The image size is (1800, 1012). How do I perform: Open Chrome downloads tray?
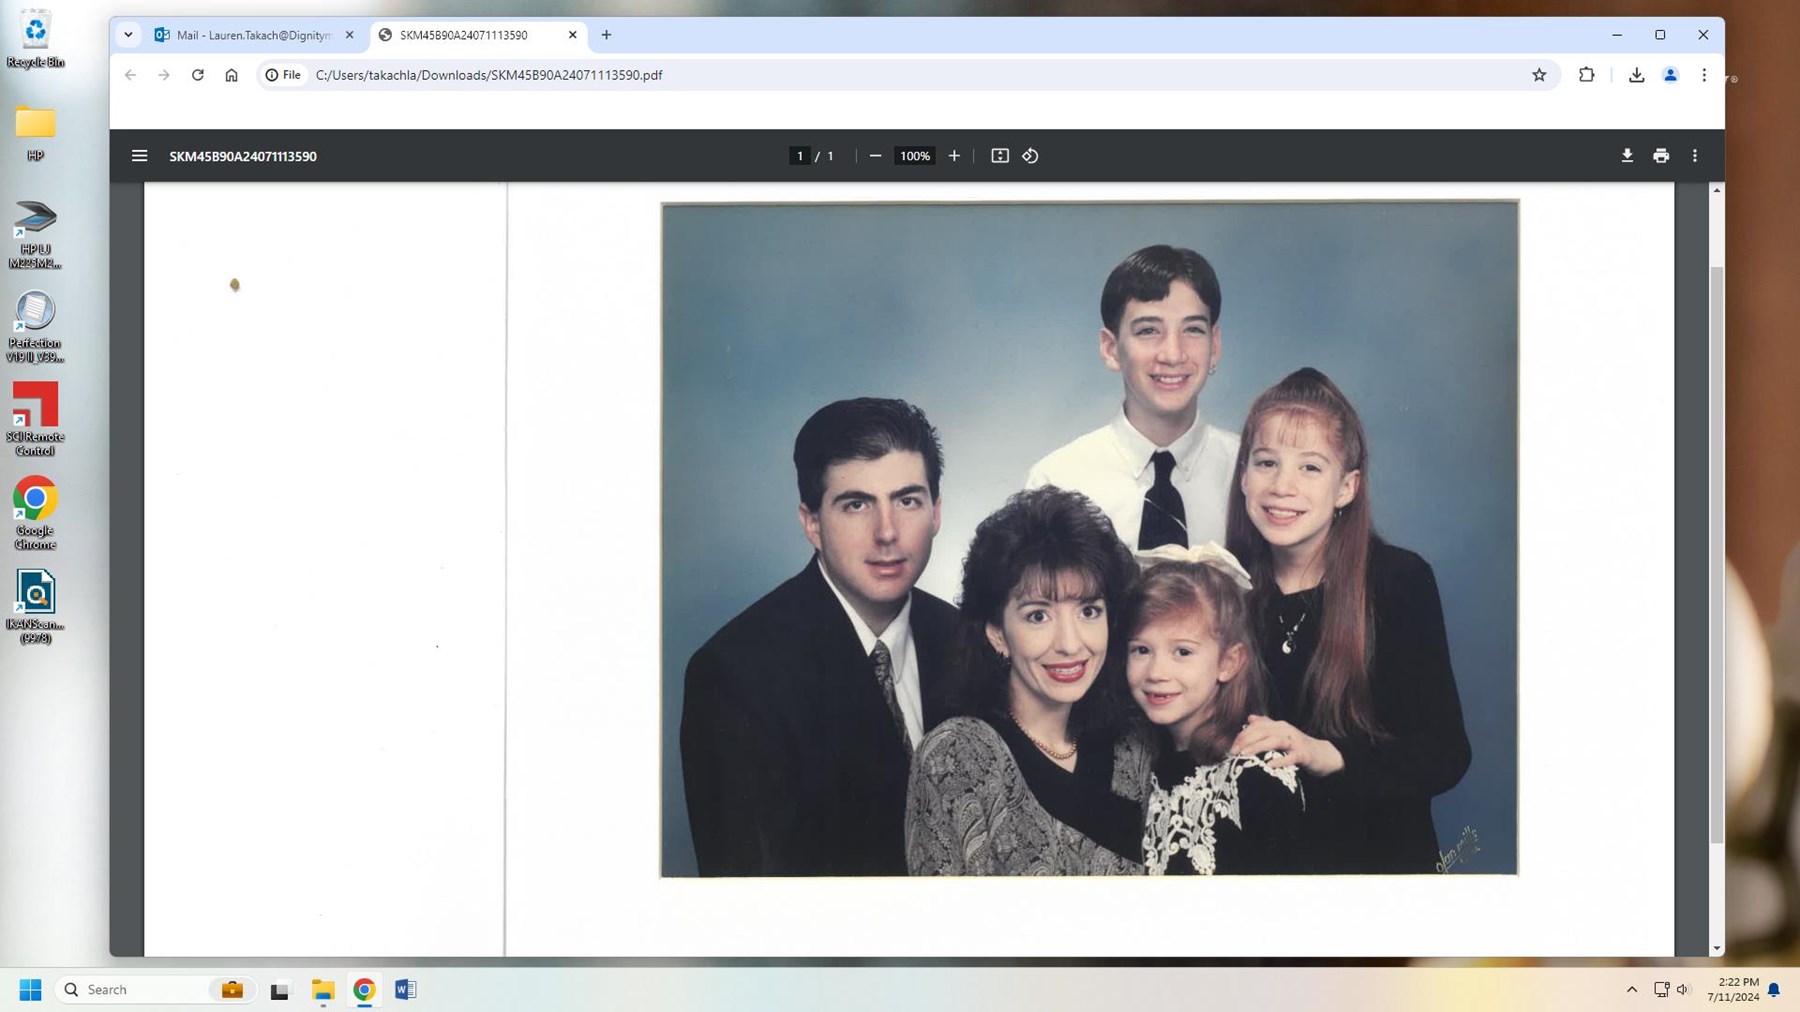tap(1636, 75)
